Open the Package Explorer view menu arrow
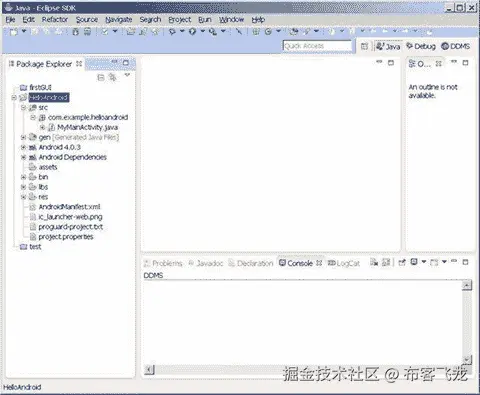The width and height of the screenshot is (480, 395). [127, 75]
